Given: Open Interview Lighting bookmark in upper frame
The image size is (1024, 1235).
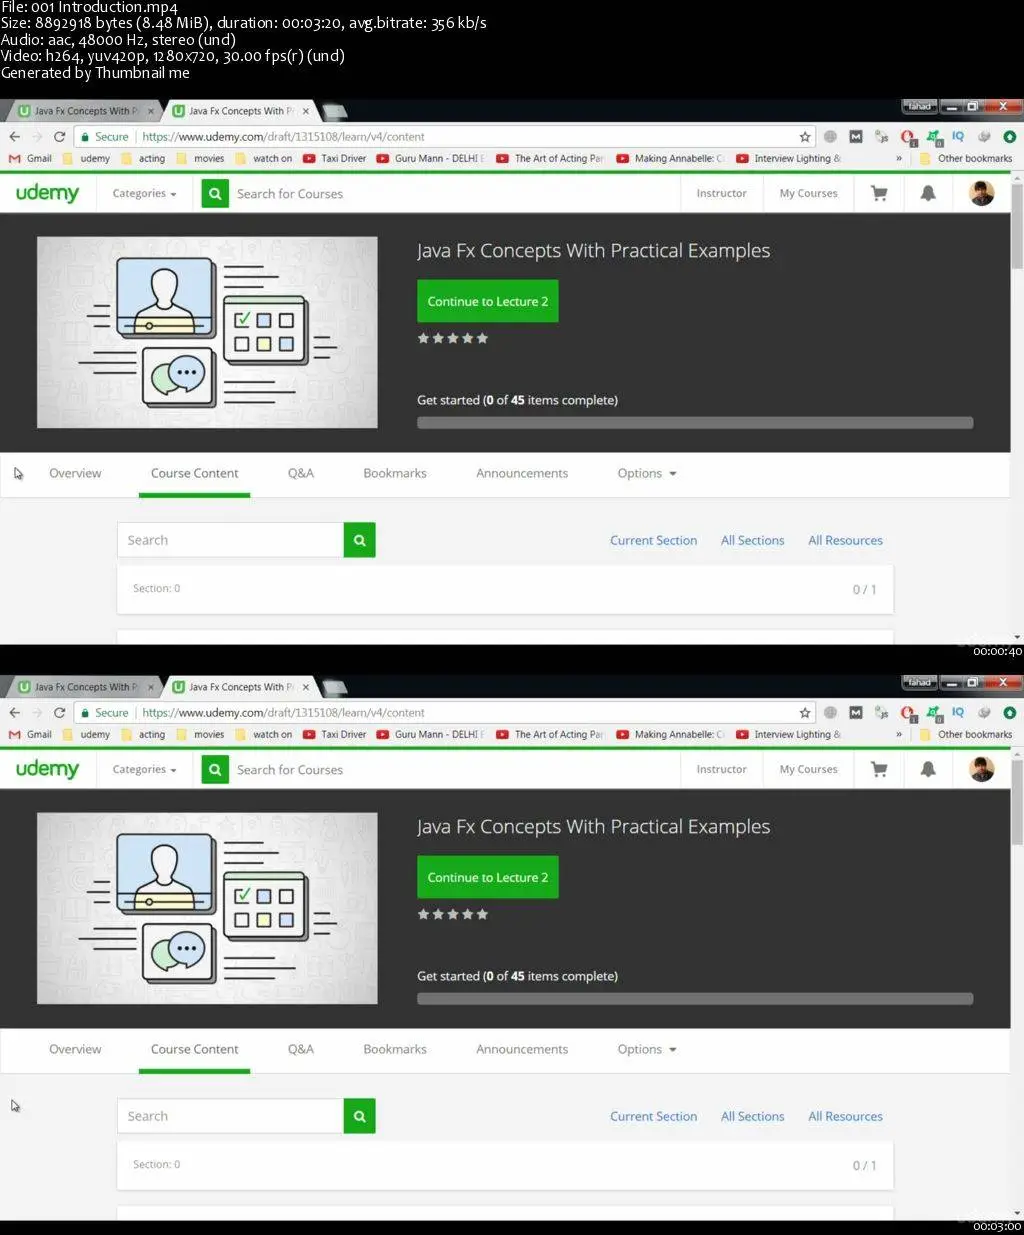Looking at the screenshot, I should 789,158.
